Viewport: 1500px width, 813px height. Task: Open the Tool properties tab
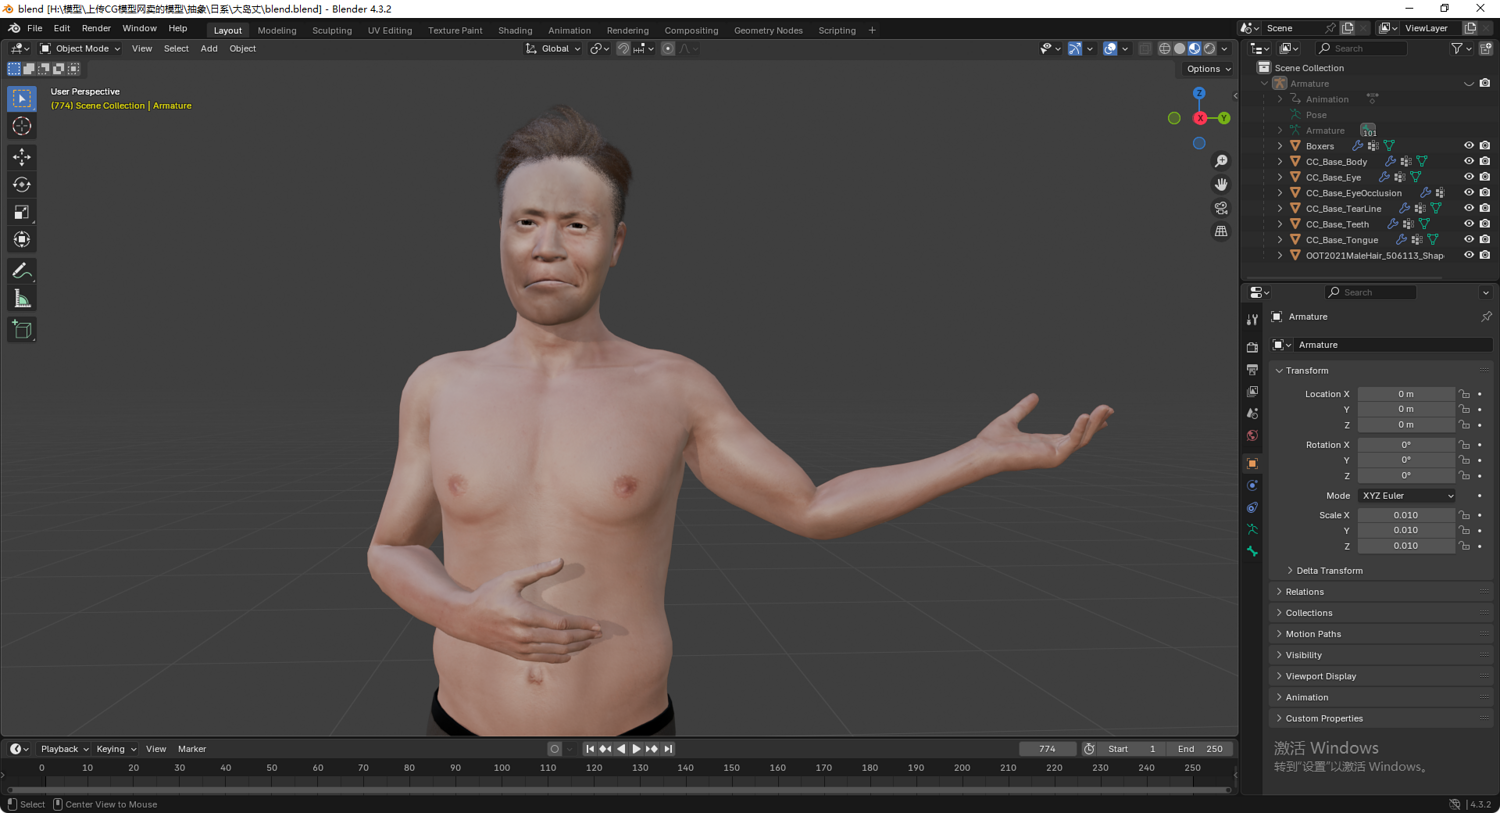point(1252,320)
